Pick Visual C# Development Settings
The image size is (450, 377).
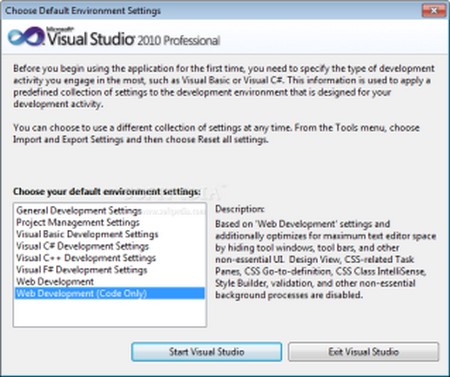tap(82, 246)
